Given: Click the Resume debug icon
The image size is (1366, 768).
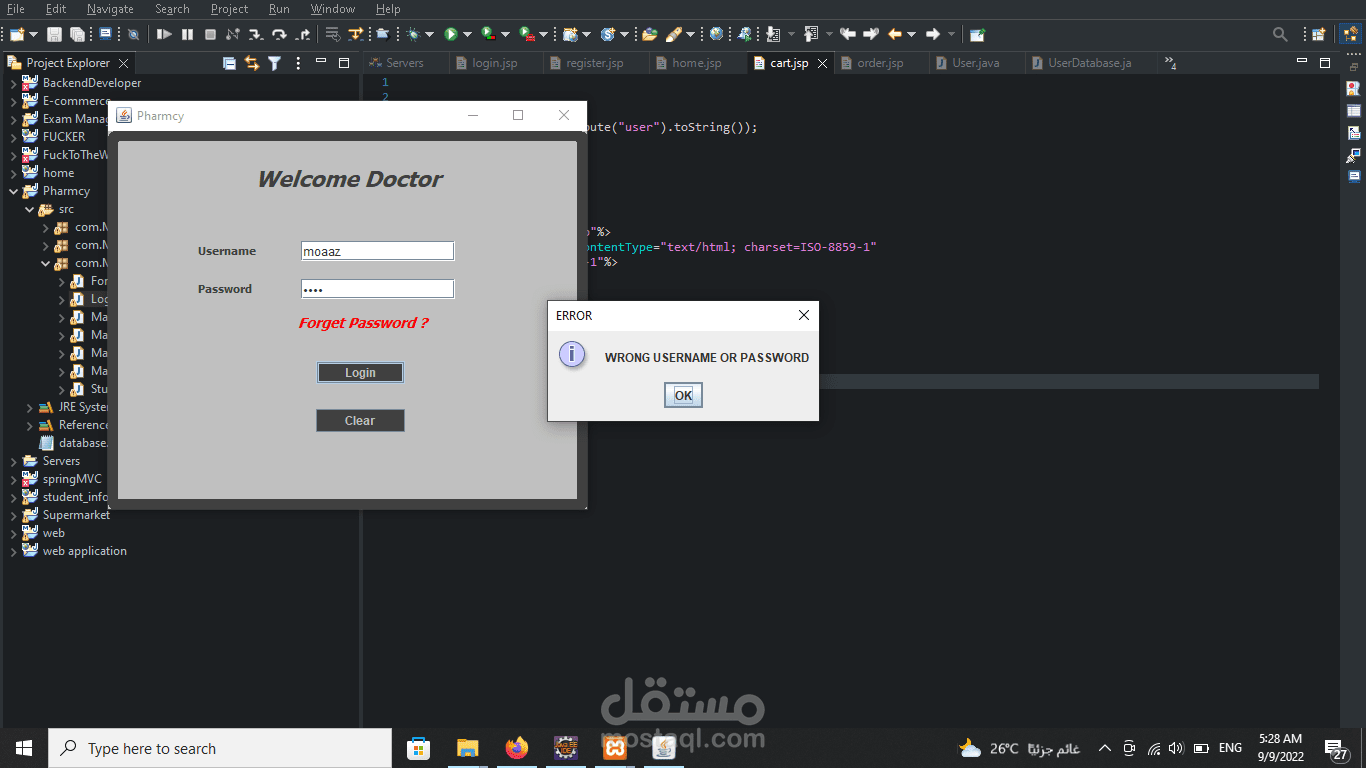Looking at the screenshot, I should [164, 34].
